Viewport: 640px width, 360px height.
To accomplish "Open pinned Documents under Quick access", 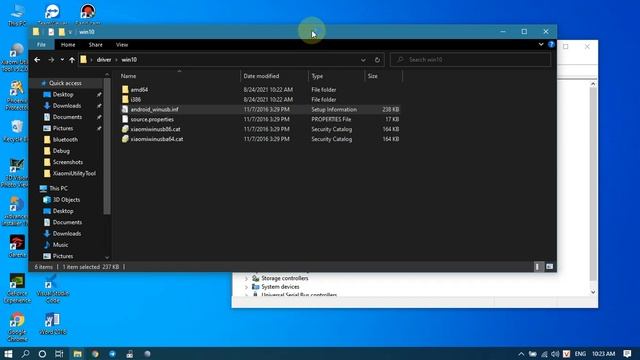I will [67, 117].
